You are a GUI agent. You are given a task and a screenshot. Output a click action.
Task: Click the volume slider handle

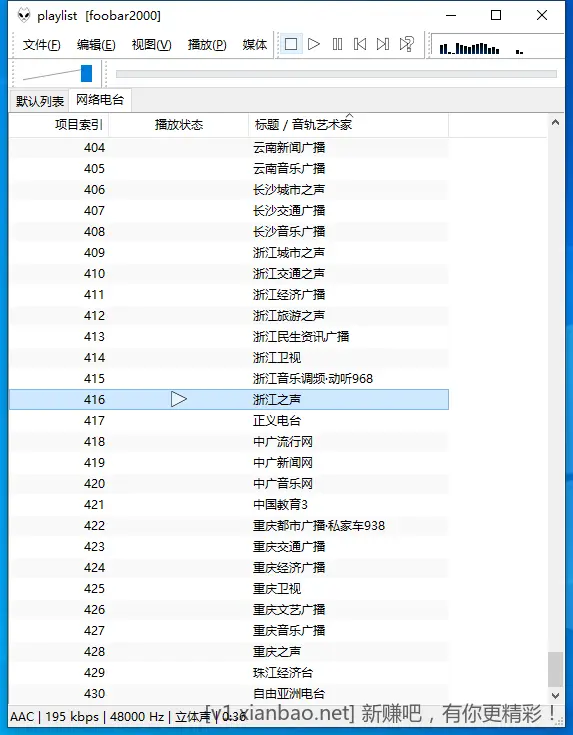click(x=86, y=74)
